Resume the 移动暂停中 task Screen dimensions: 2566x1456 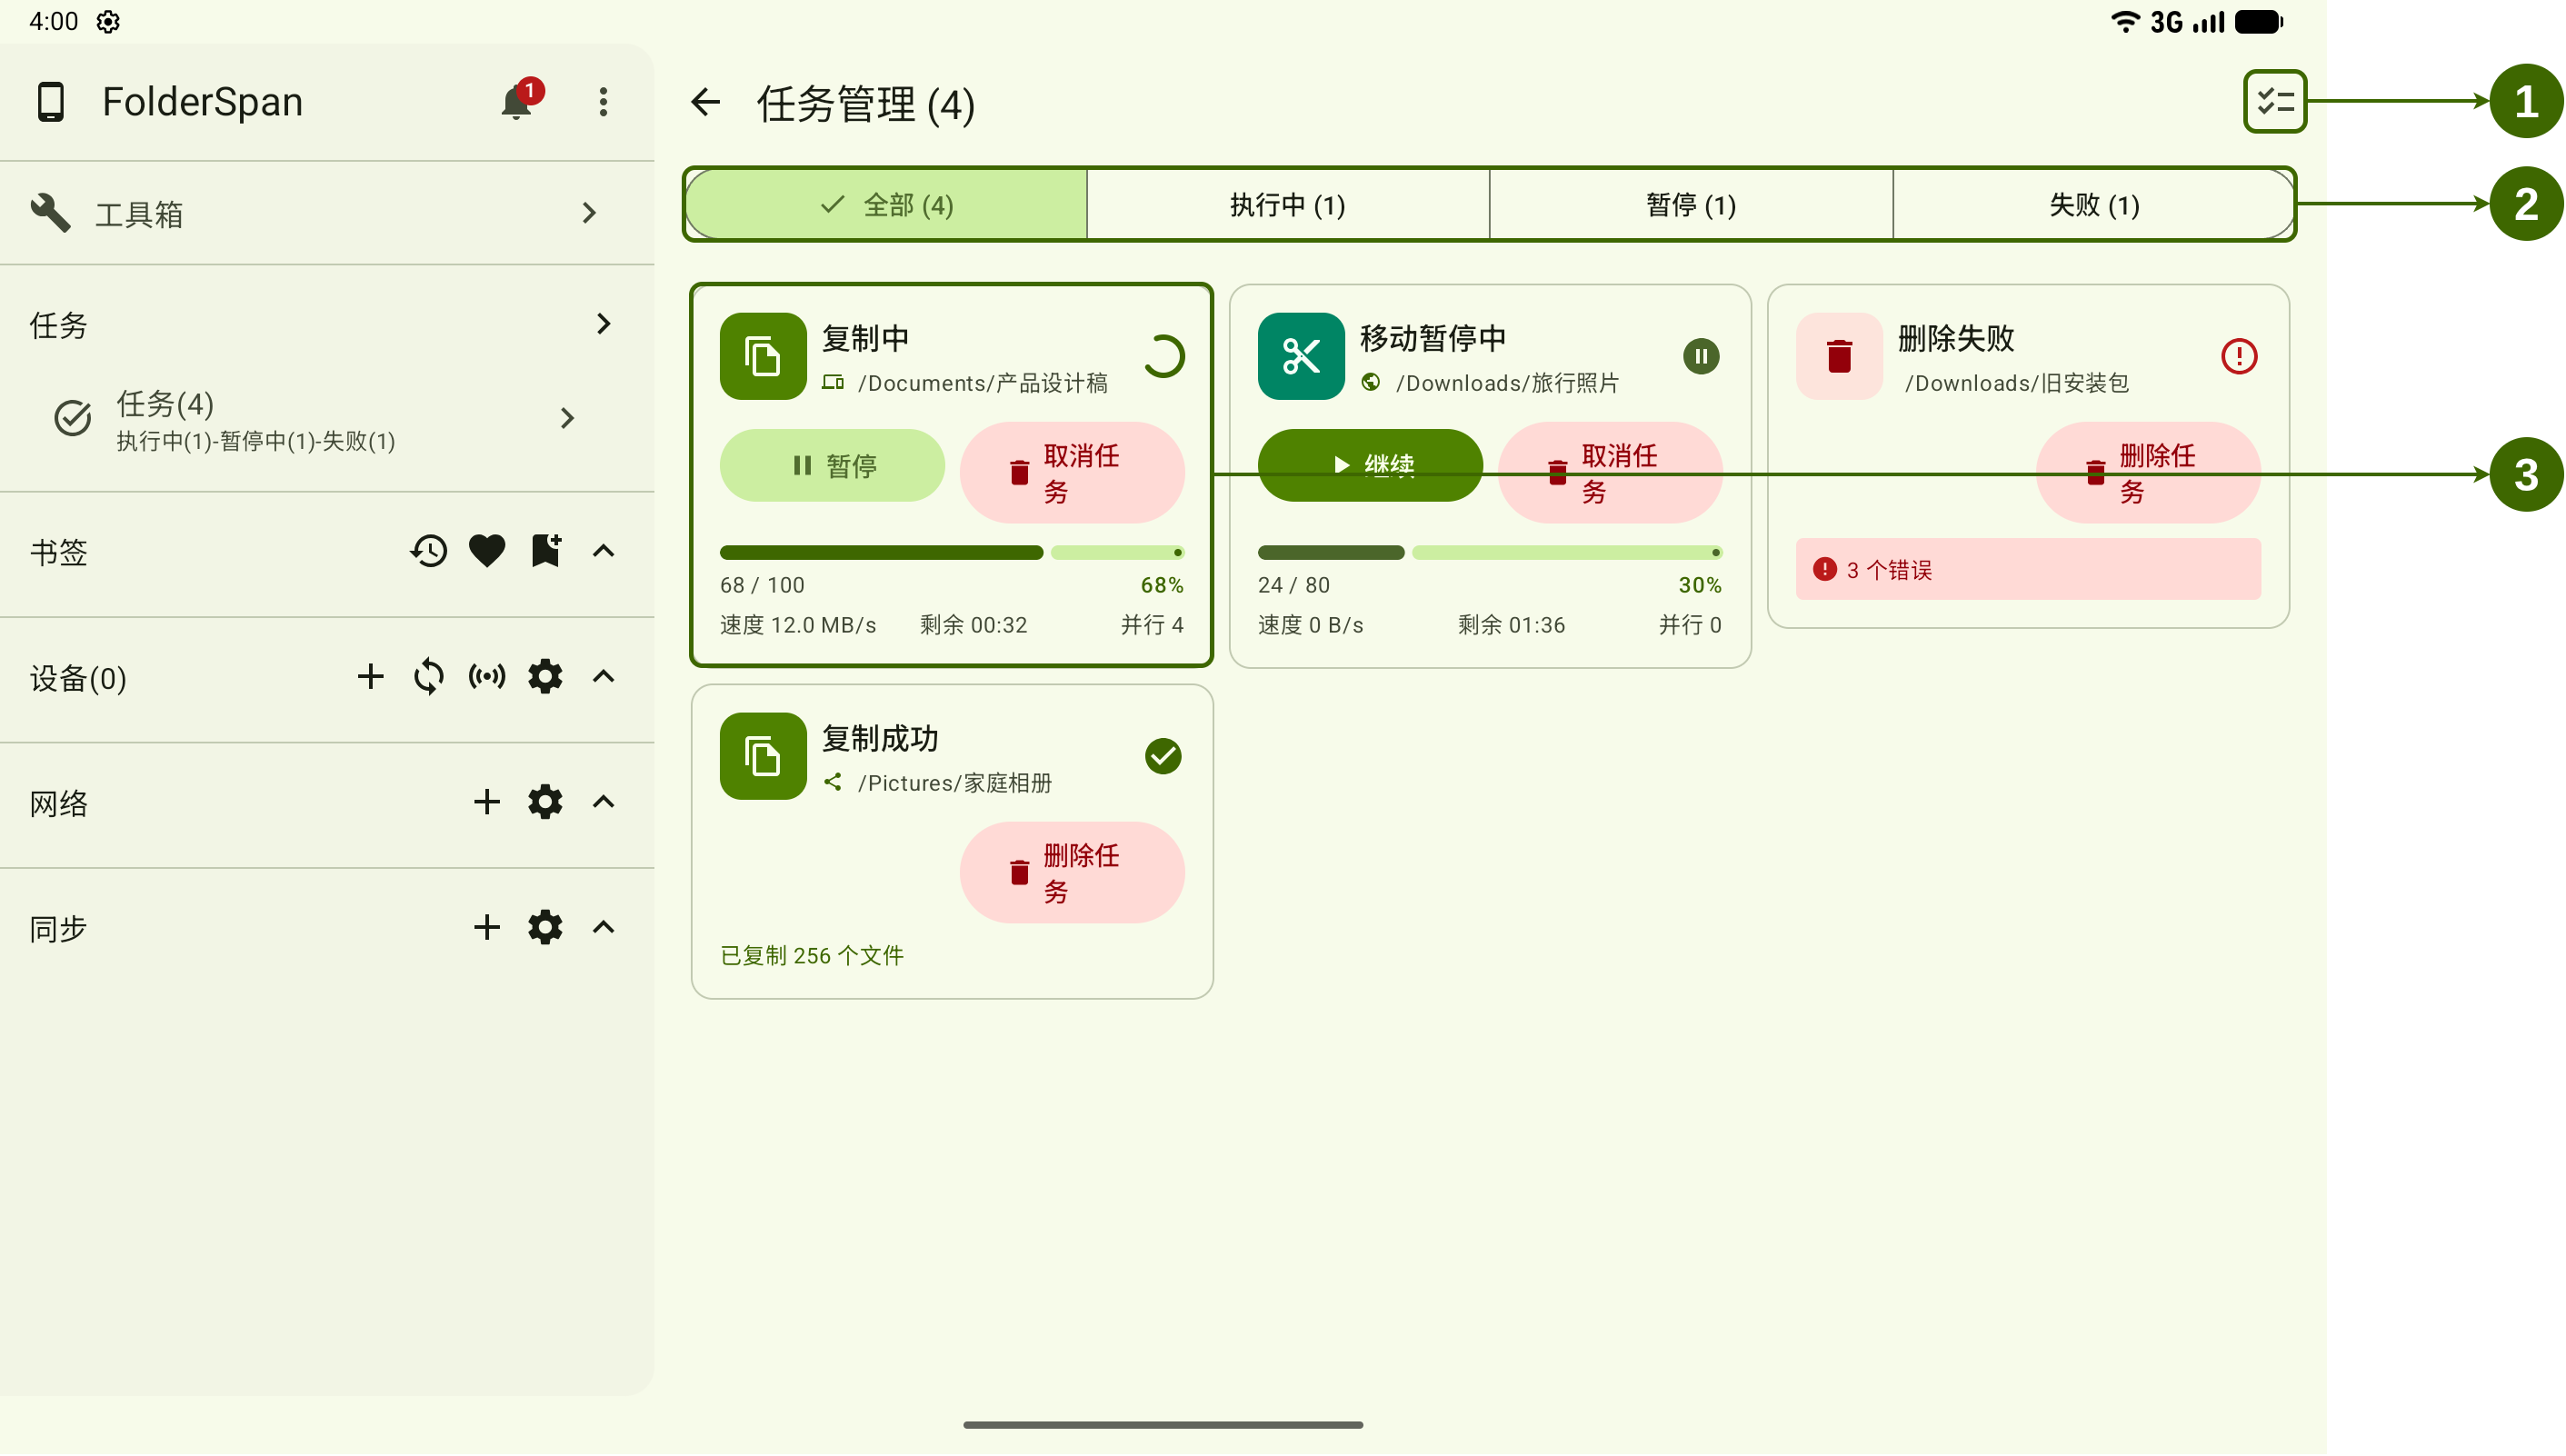1370,465
